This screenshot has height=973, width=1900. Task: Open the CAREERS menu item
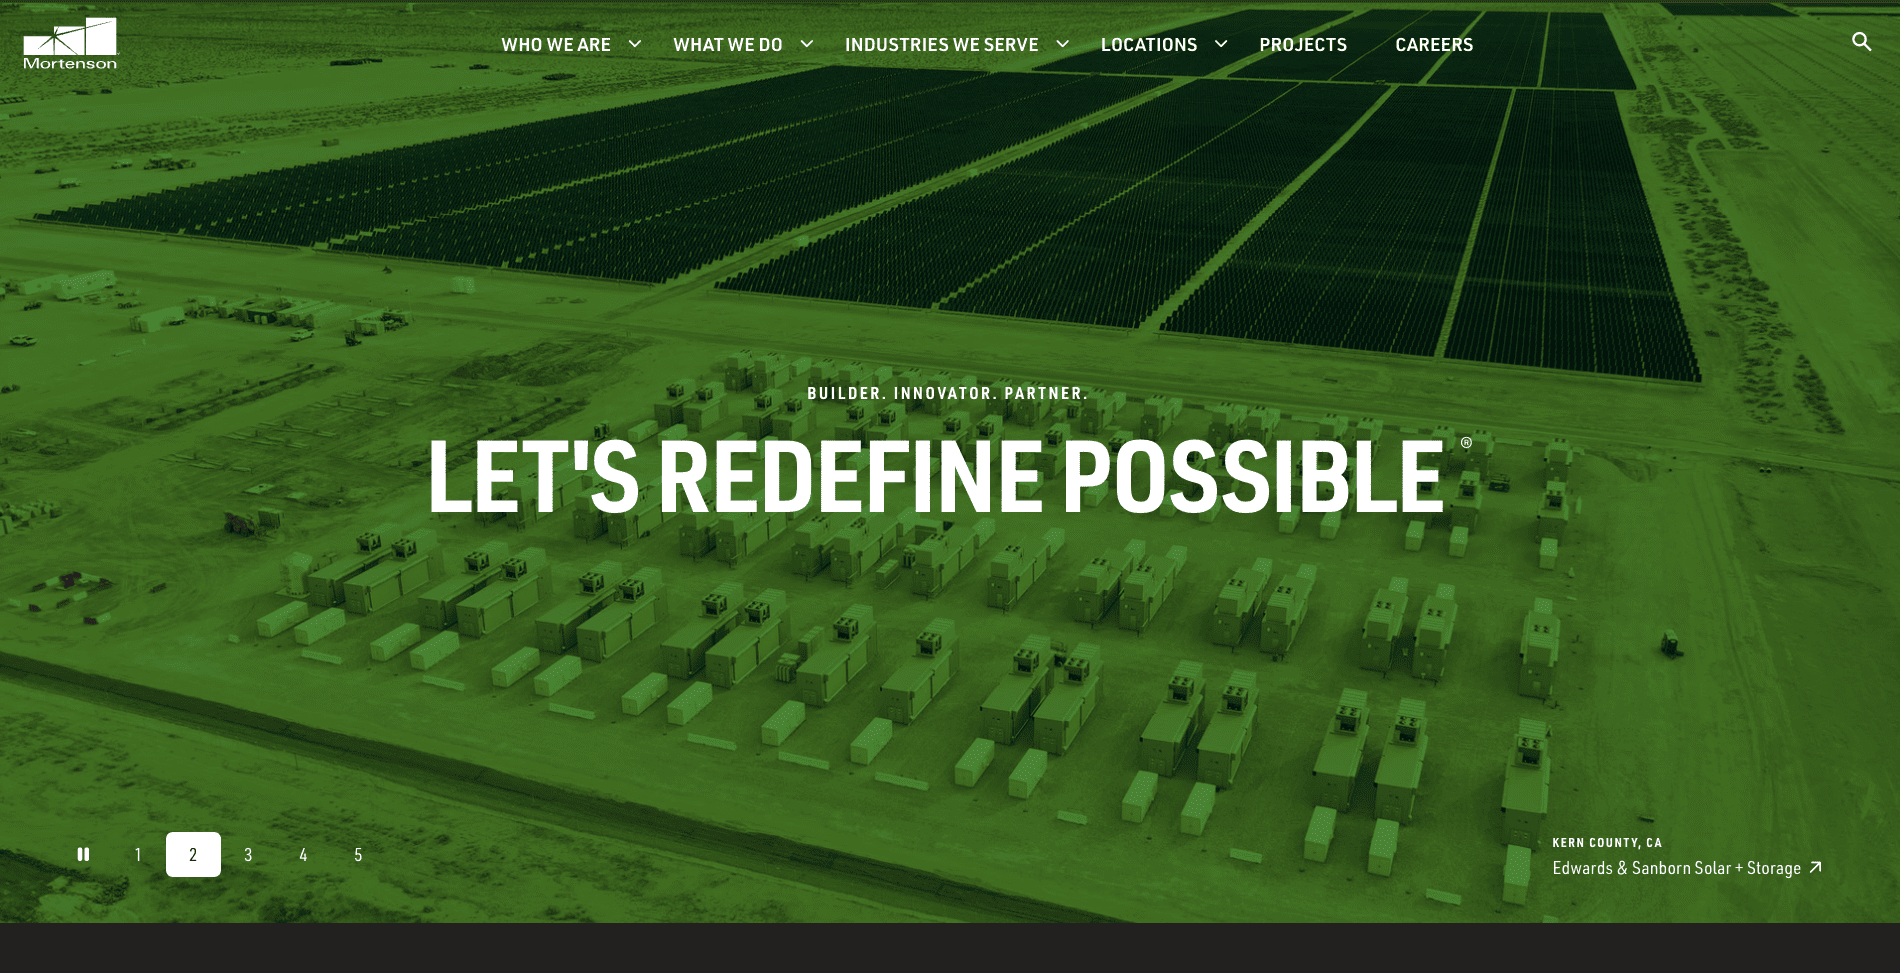[x=1434, y=44]
